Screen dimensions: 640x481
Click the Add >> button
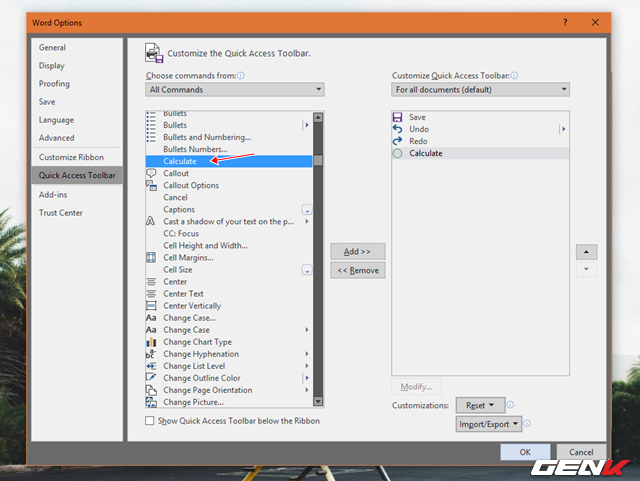(x=358, y=252)
